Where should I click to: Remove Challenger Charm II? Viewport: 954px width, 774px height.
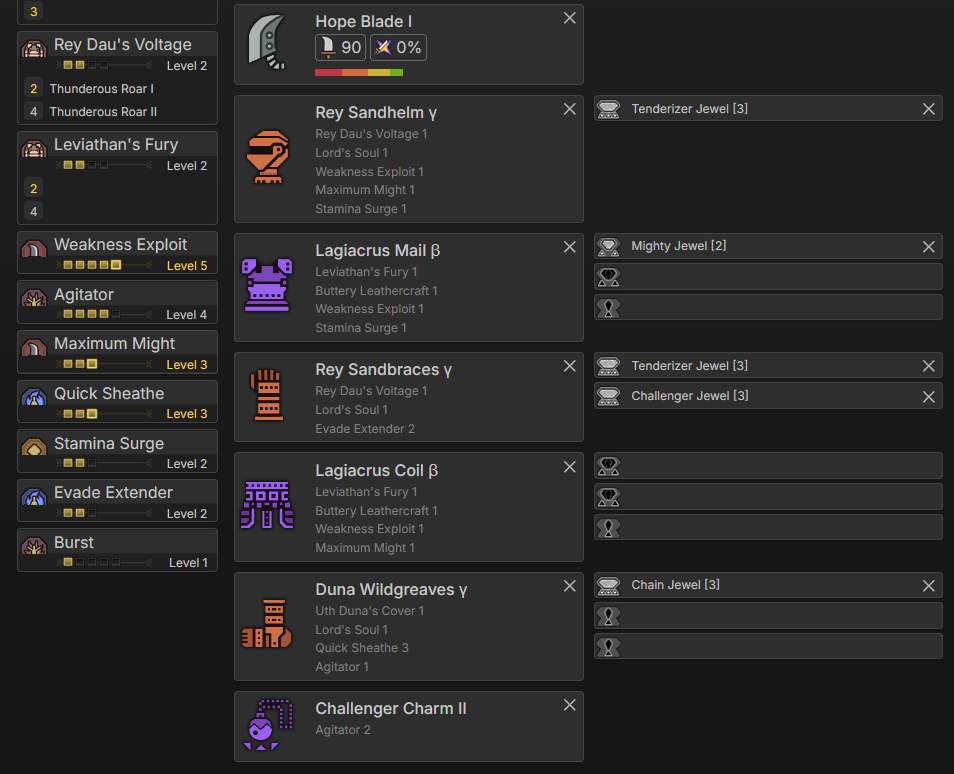coord(569,705)
